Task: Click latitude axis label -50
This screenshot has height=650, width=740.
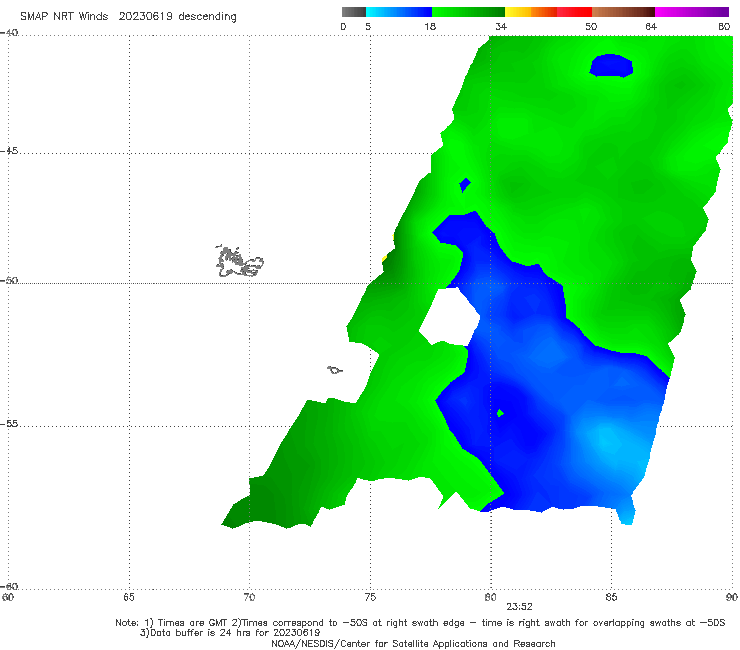Action: [x=9, y=280]
